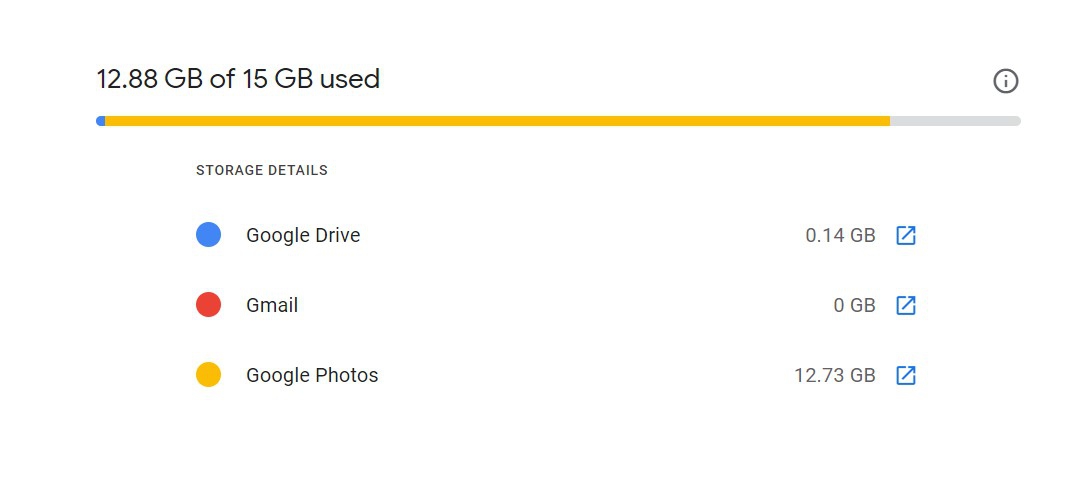
Task: Click the blue Google Drive legend dot
Action: pyautogui.click(x=208, y=235)
